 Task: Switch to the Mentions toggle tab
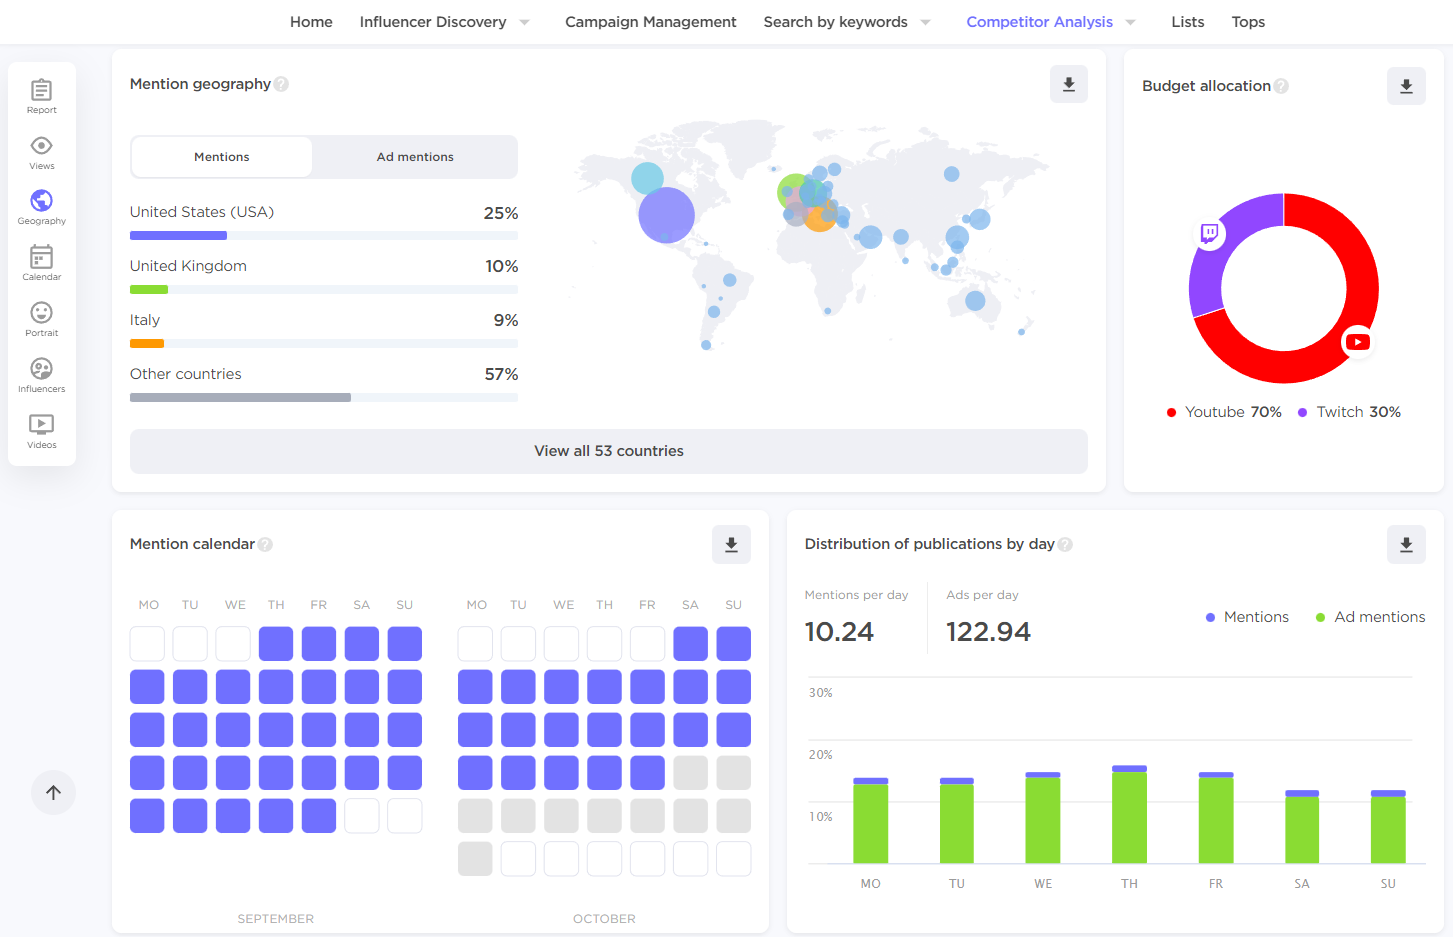[222, 157]
